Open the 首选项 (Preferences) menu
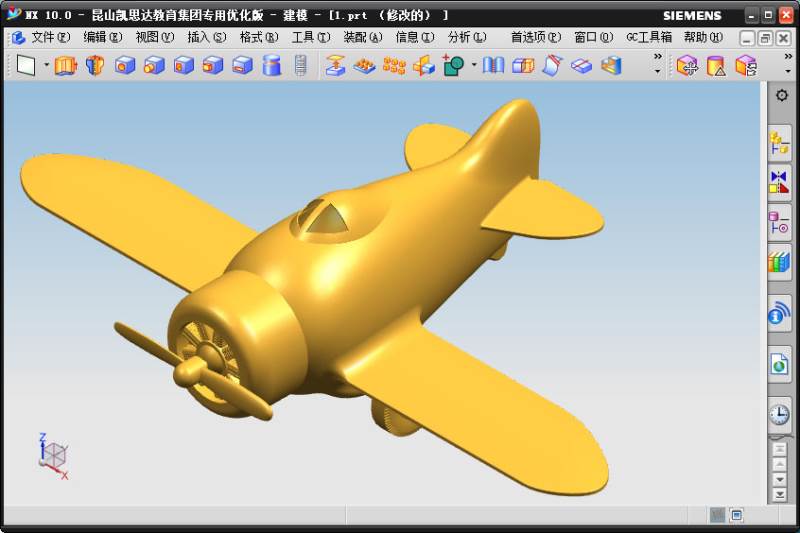The width and height of the screenshot is (800, 533). click(535, 37)
